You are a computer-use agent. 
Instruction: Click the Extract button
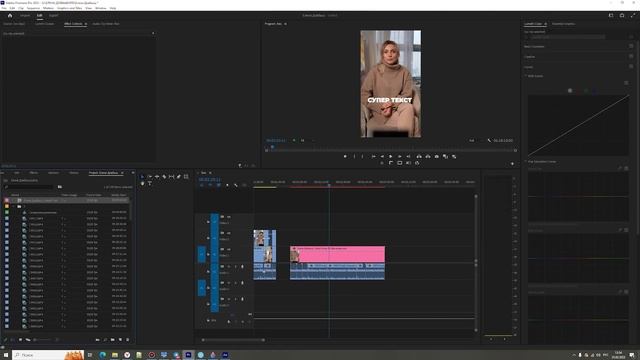click(428, 156)
